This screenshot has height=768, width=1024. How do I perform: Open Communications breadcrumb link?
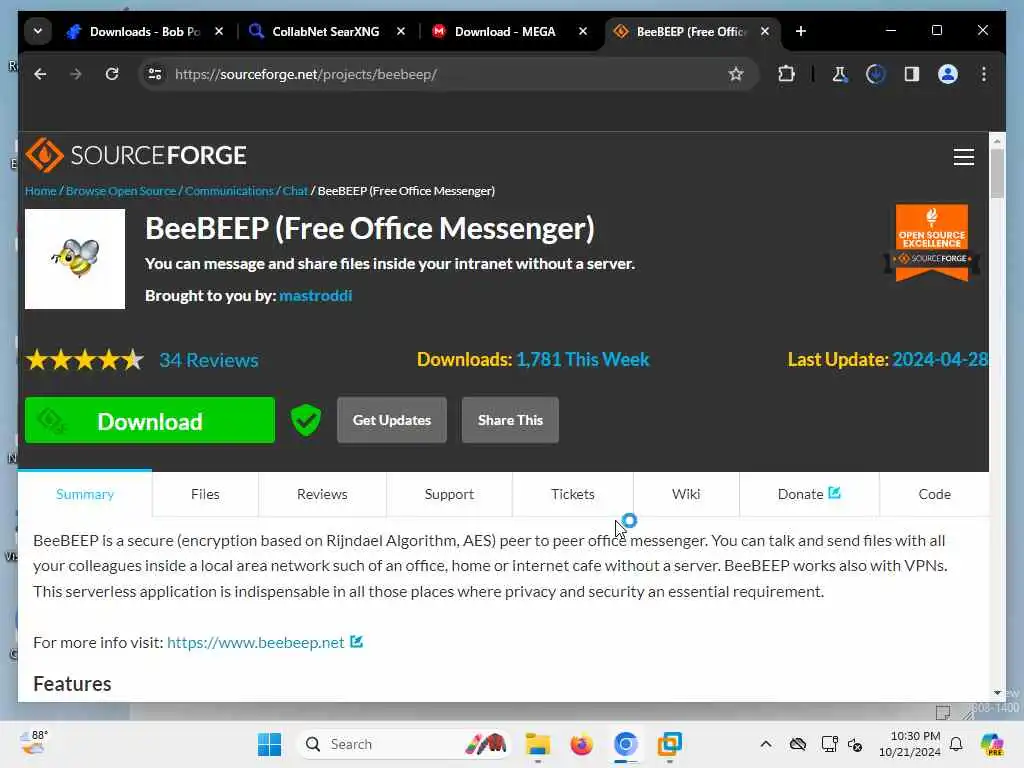[x=229, y=191]
